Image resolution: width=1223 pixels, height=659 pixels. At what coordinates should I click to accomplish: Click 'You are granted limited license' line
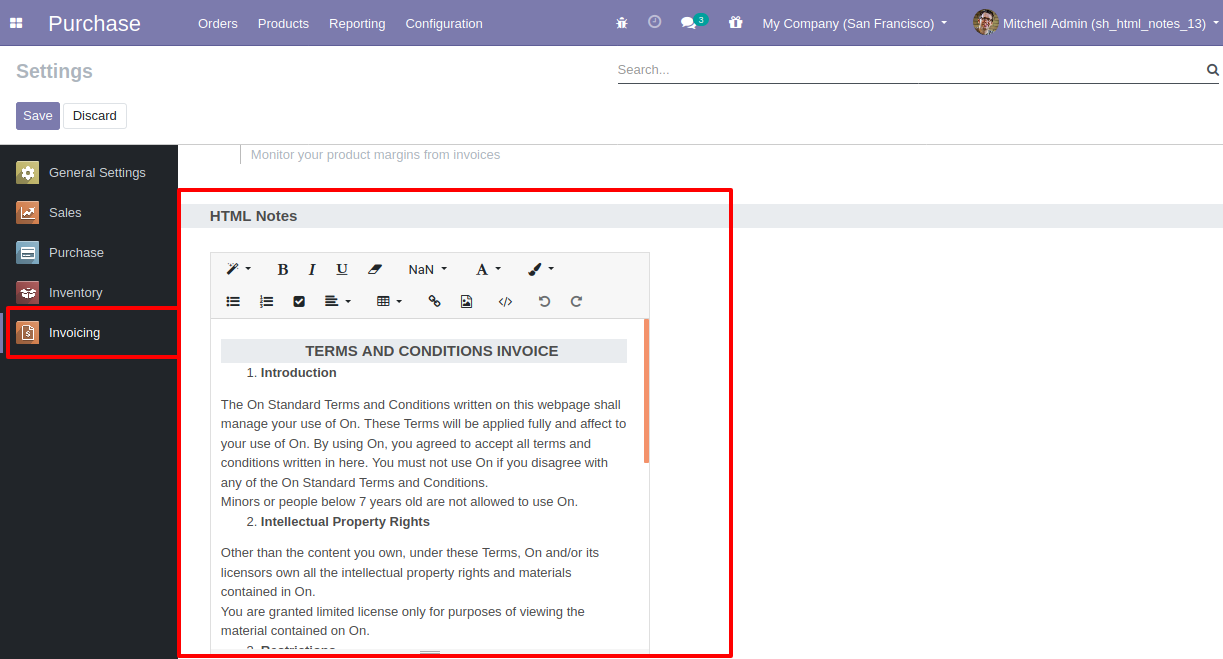[403, 611]
